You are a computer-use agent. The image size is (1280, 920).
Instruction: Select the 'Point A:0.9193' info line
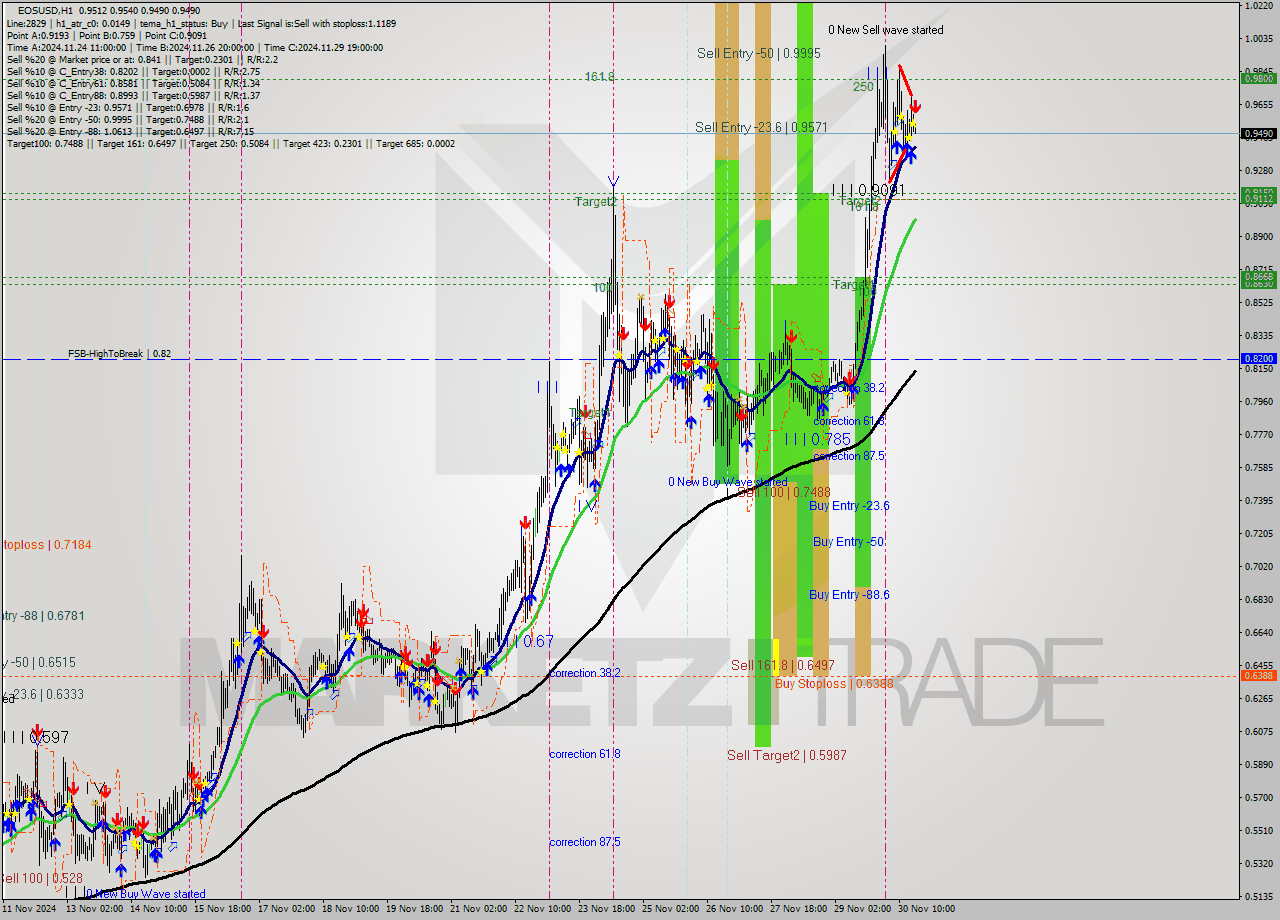point(106,34)
